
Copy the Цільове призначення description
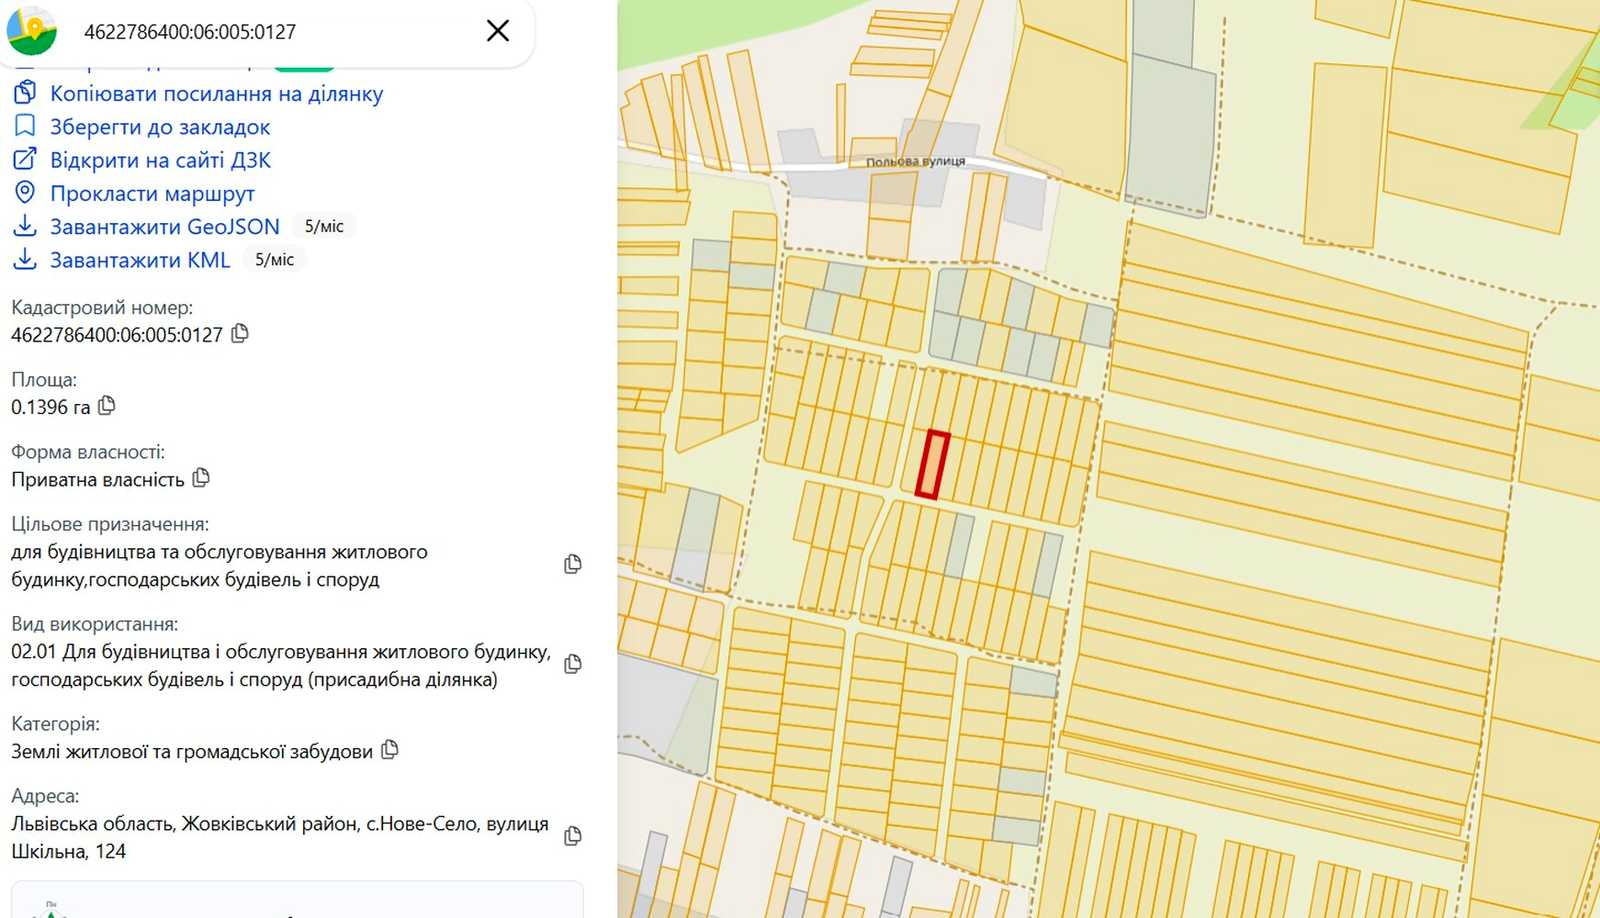pos(572,564)
